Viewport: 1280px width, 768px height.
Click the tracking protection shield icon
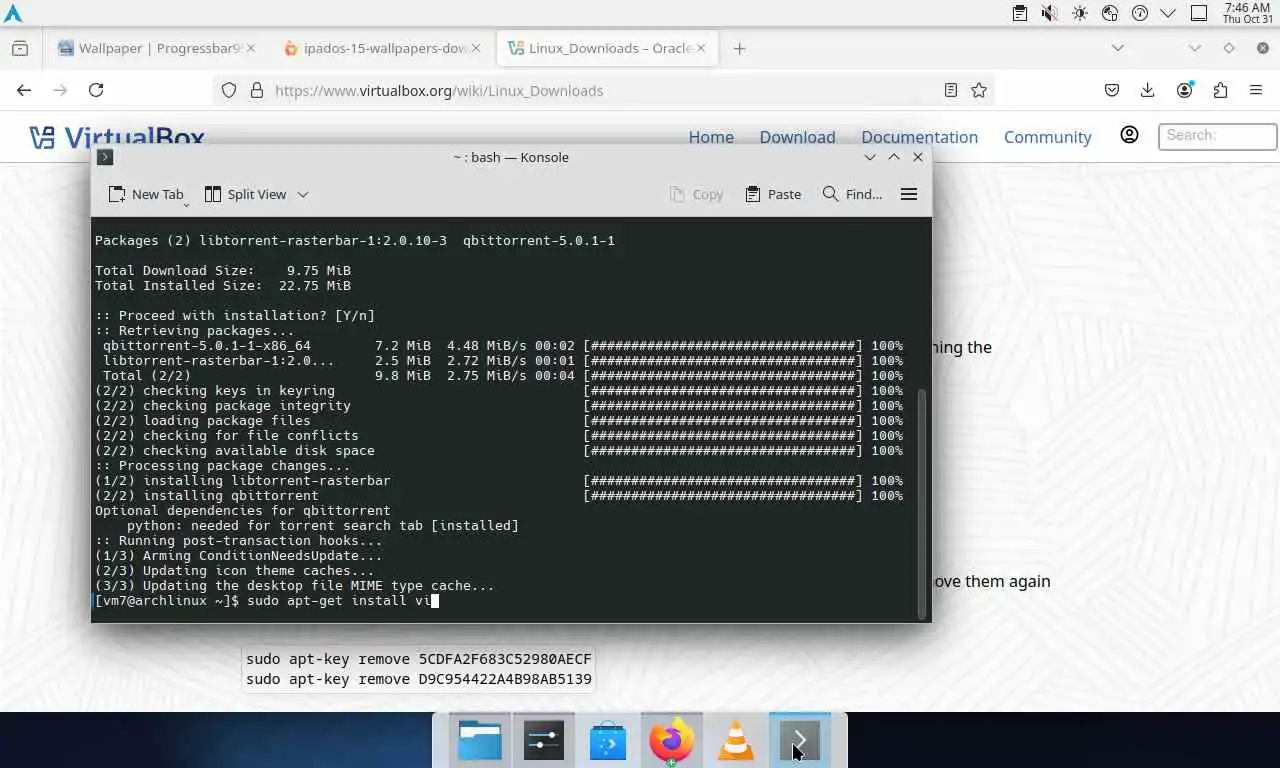coord(229,90)
